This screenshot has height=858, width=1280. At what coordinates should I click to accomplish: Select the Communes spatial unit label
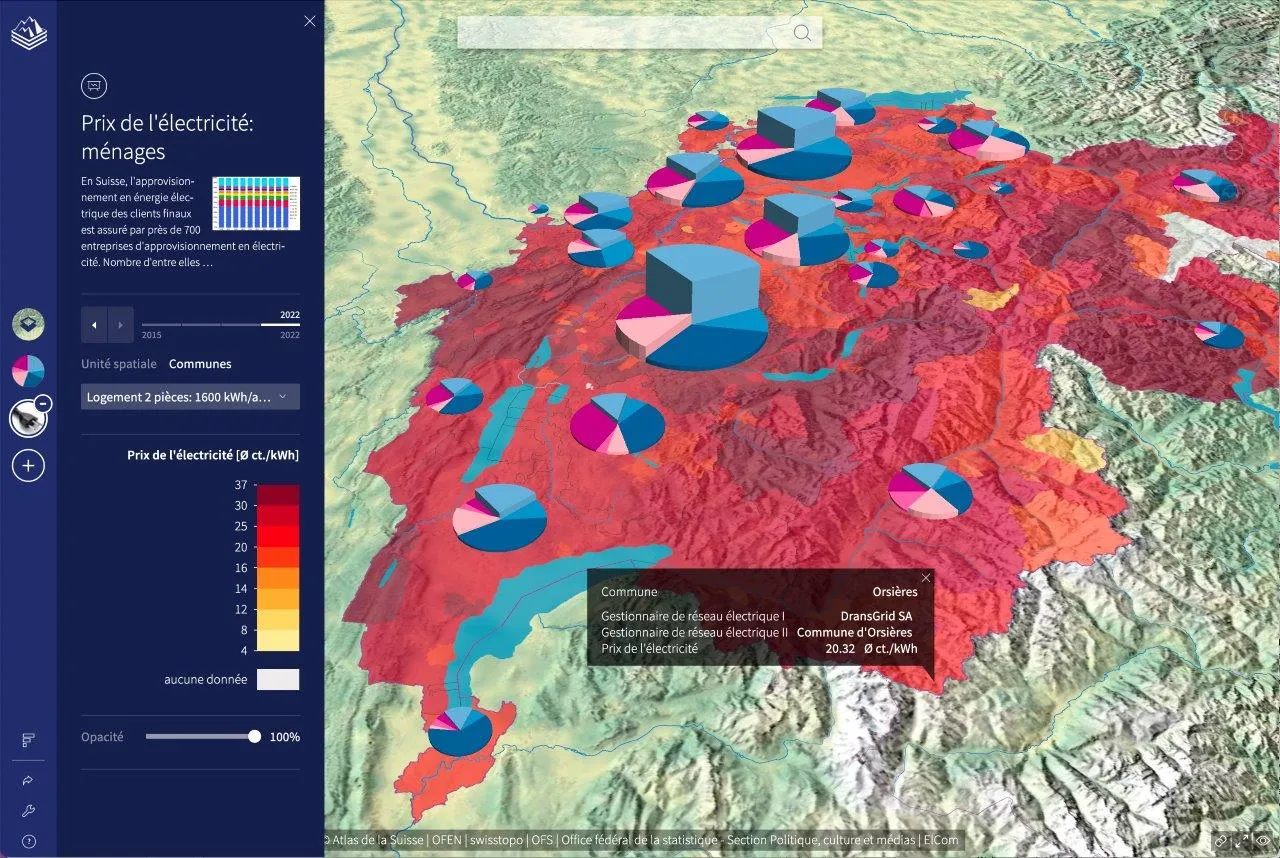coord(200,363)
